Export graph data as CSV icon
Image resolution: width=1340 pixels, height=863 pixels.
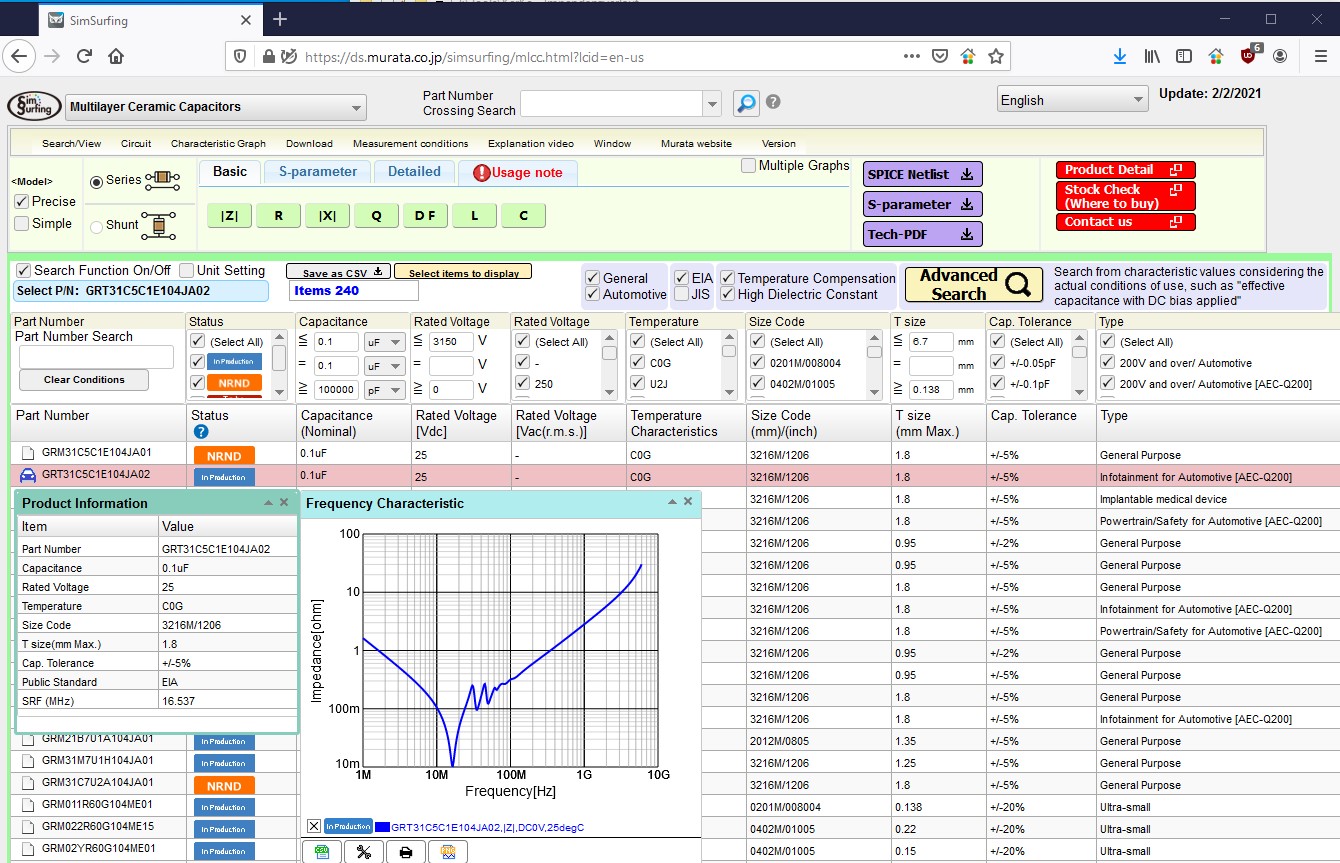pyautogui.click(x=322, y=852)
